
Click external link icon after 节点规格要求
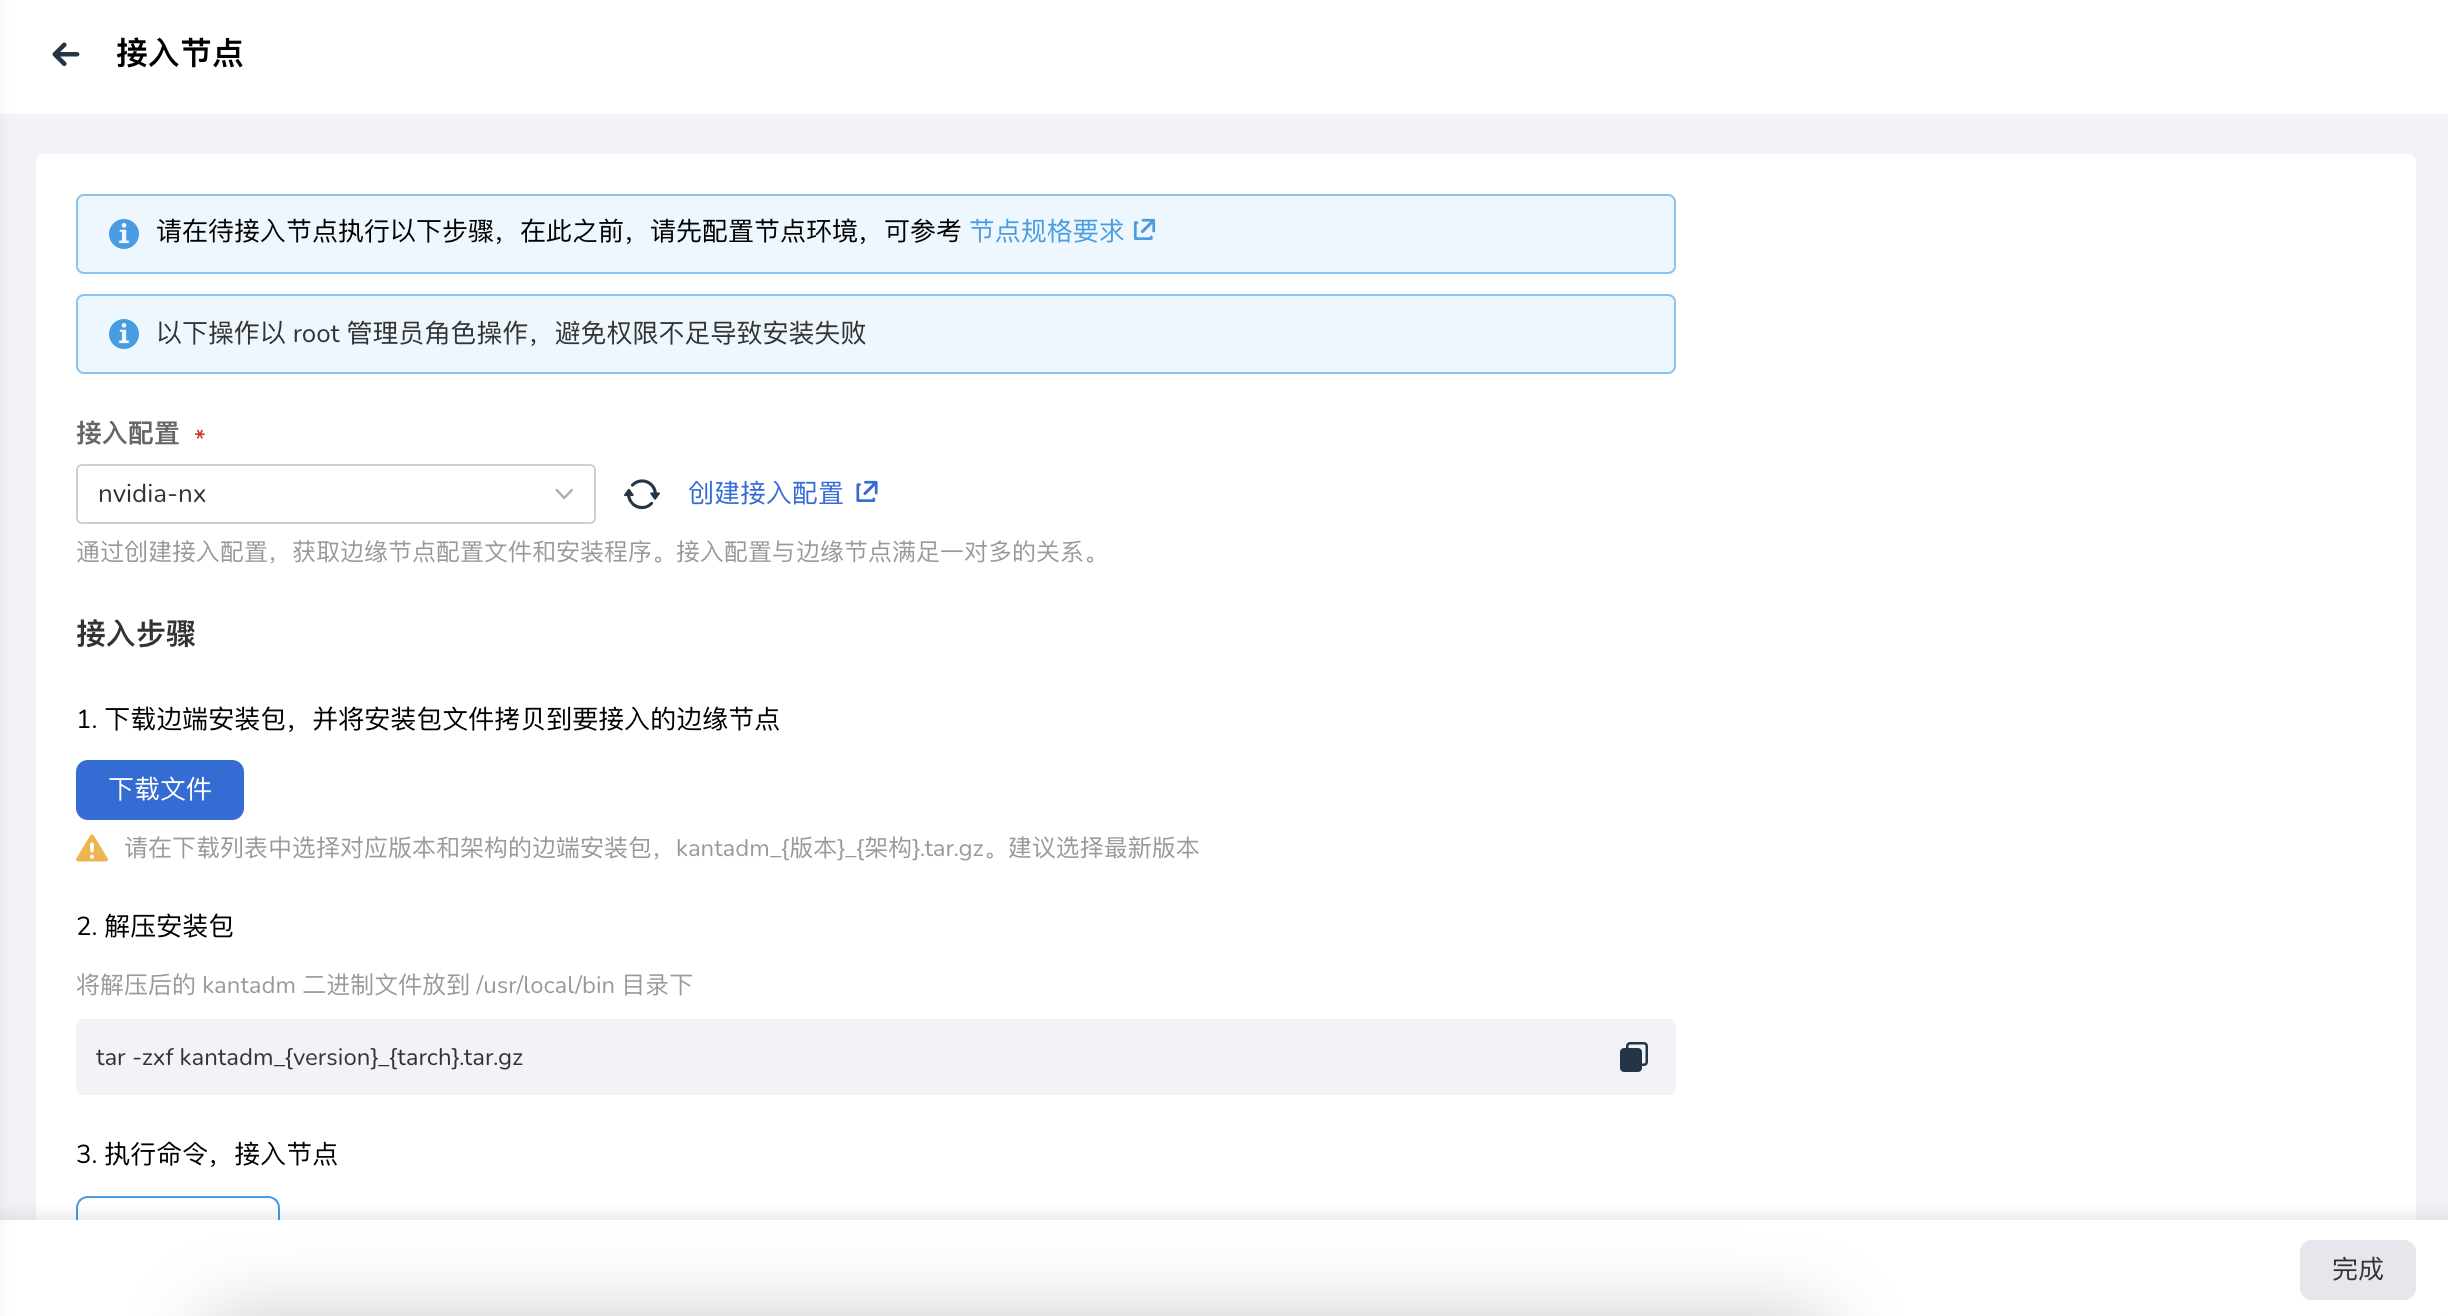[x=1145, y=230]
